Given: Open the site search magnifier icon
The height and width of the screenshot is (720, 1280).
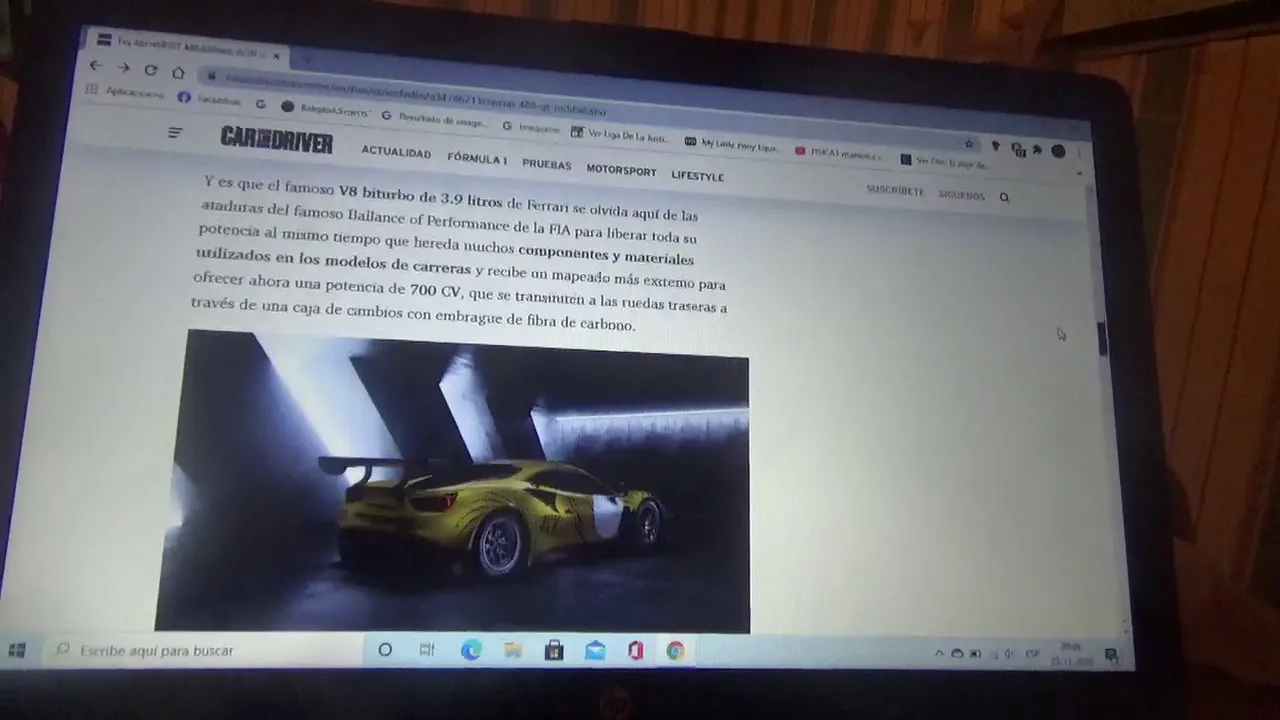Looking at the screenshot, I should [x=1004, y=198].
